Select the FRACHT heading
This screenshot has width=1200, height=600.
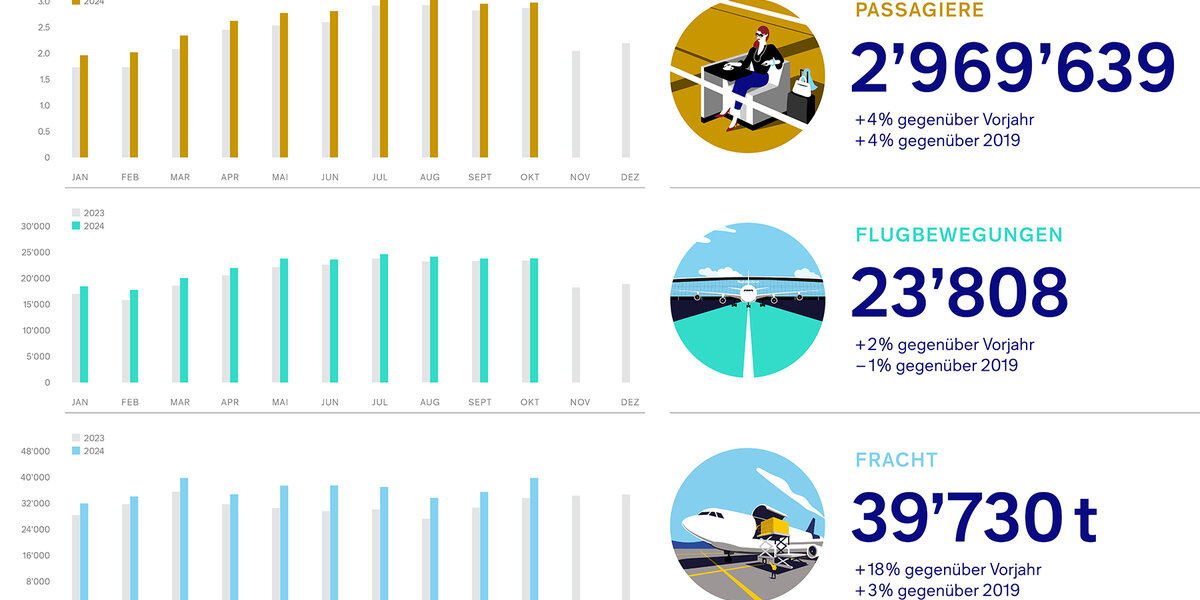click(x=897, y=460)
